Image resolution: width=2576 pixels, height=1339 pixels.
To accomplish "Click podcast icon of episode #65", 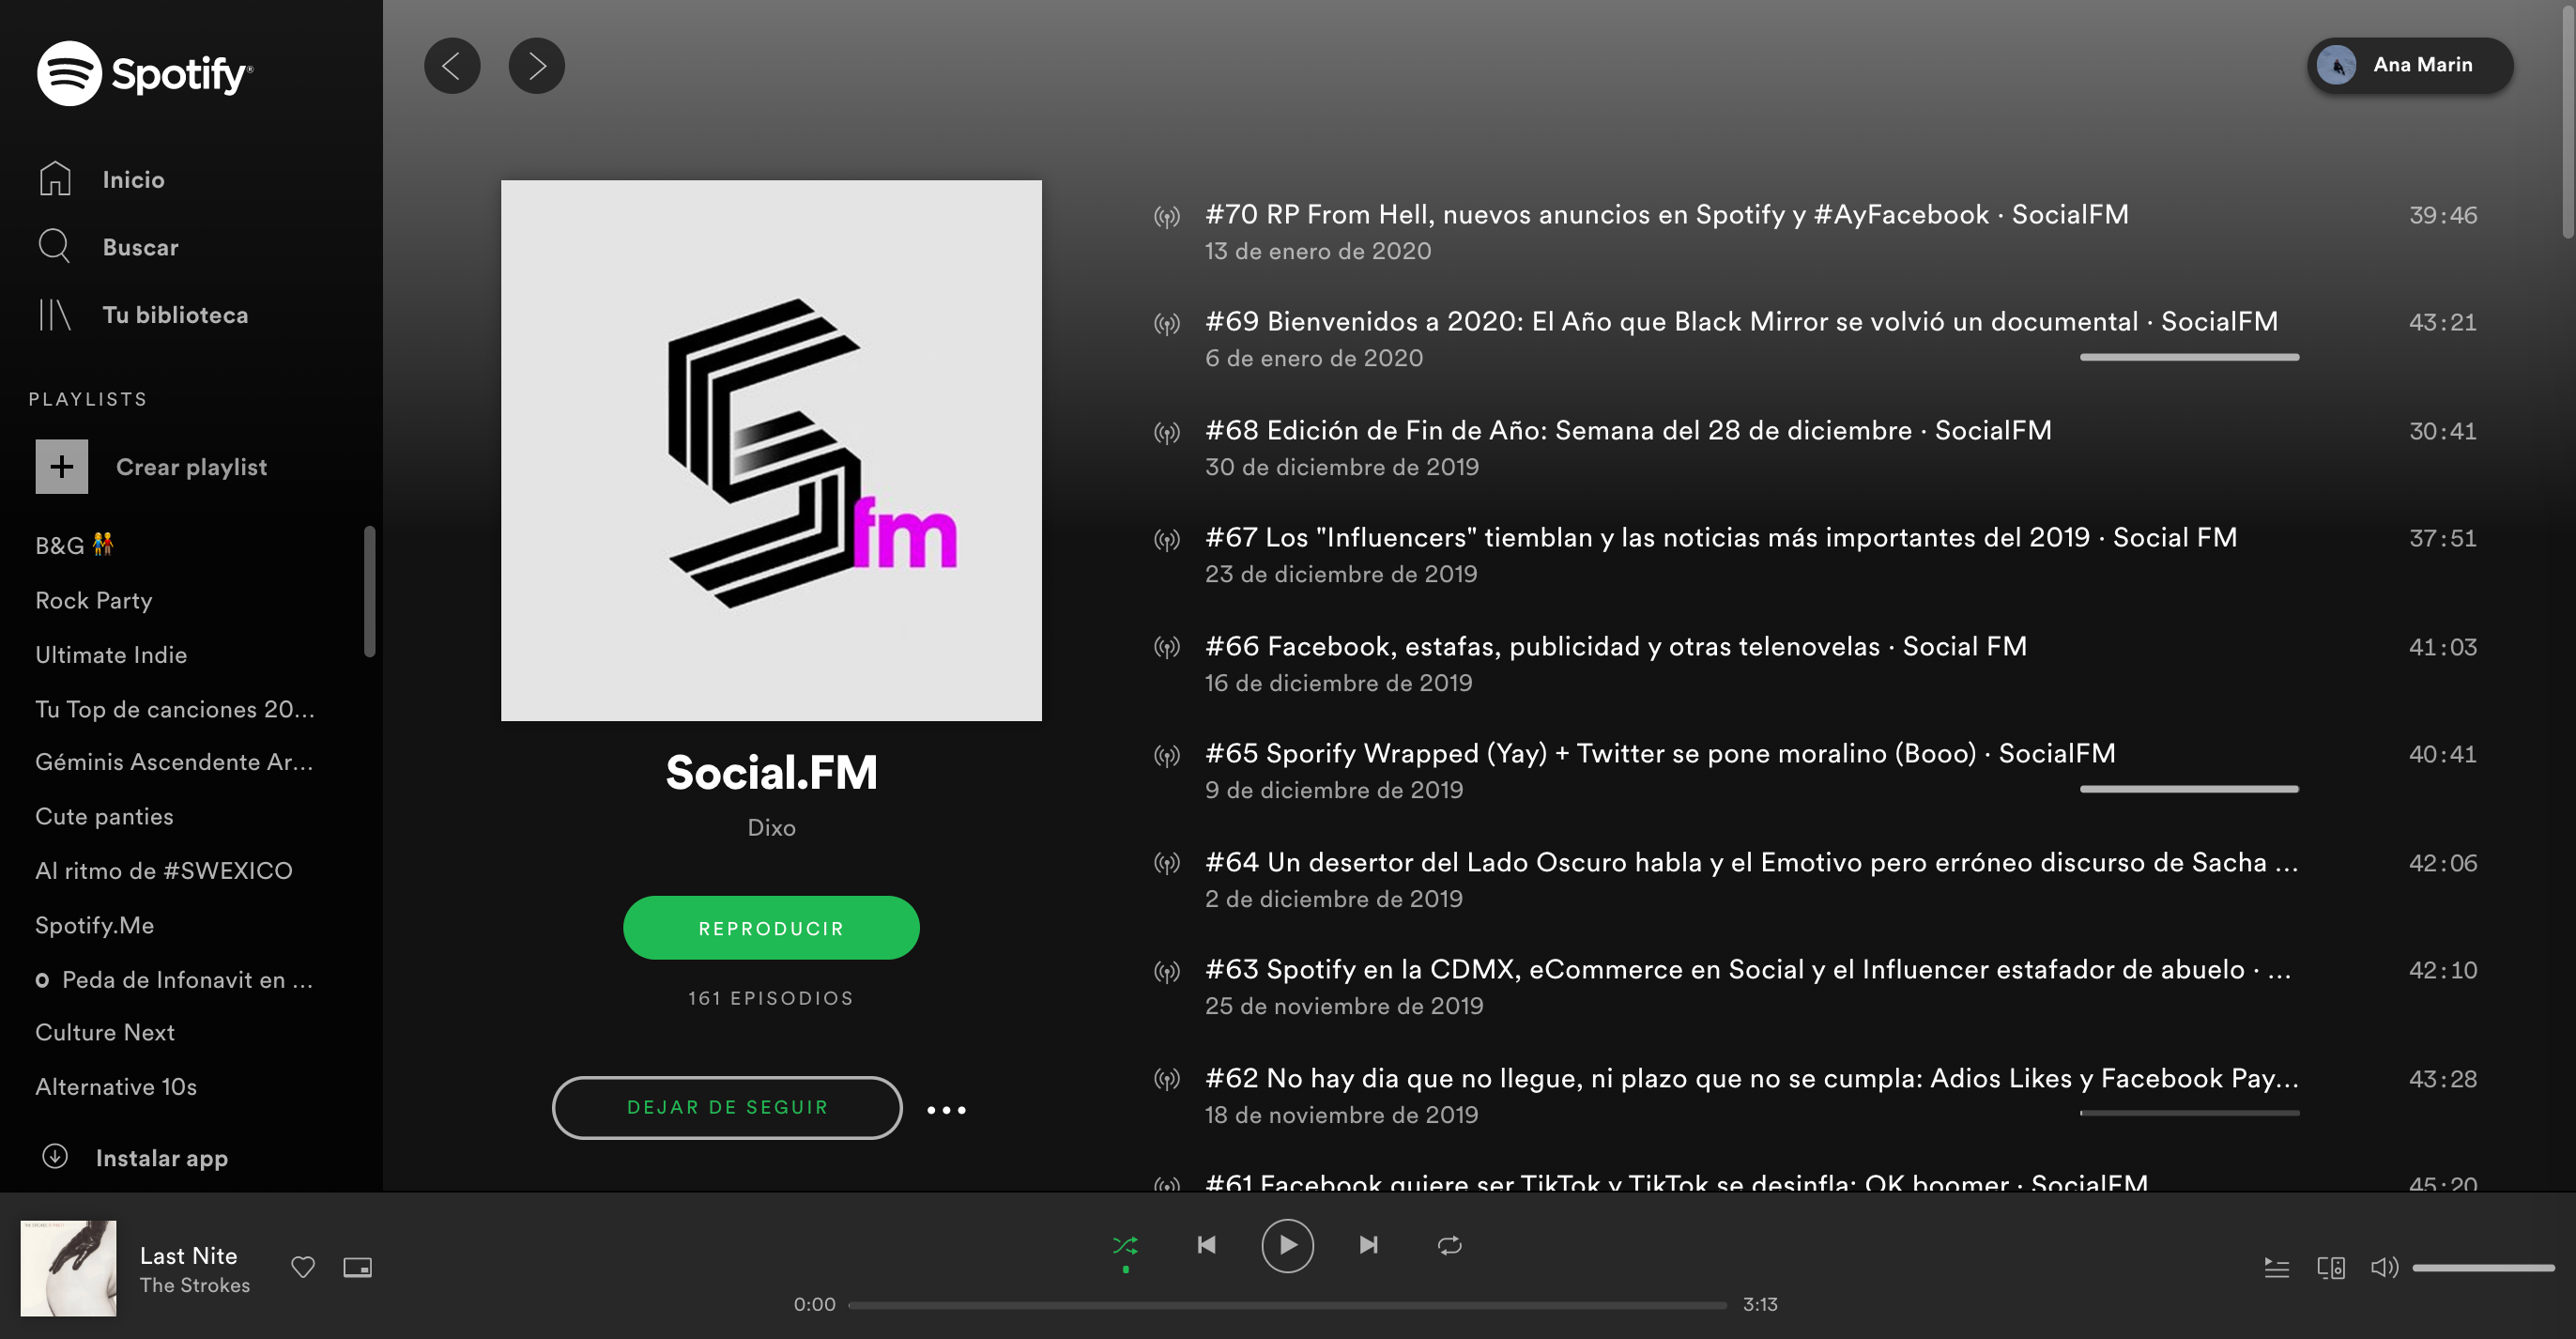I will 1167,755.
